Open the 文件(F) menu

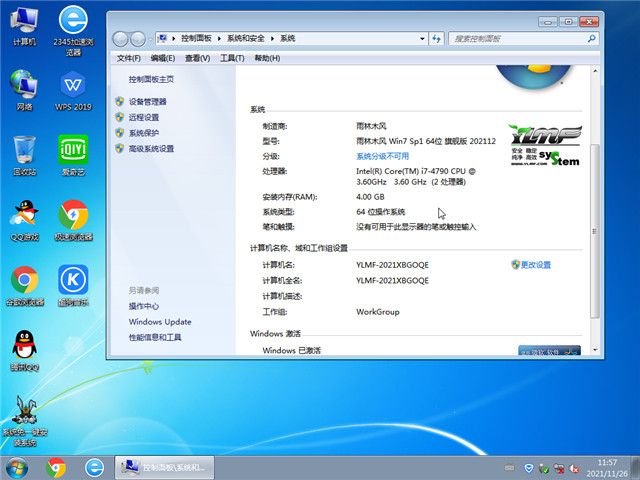(x=129, y=58)
